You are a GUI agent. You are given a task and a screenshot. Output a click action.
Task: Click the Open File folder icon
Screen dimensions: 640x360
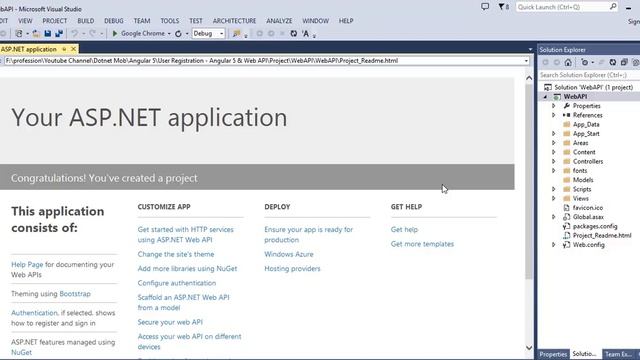point(36,33)
